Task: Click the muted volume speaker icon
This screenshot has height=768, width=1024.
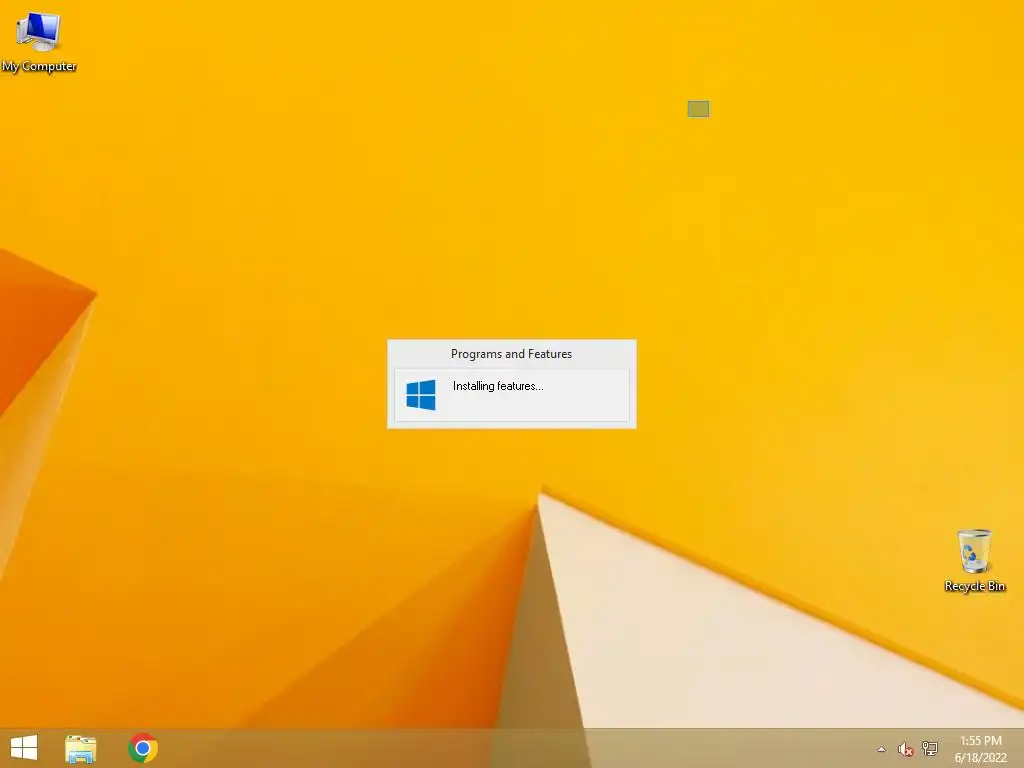Action: [905, 749]
